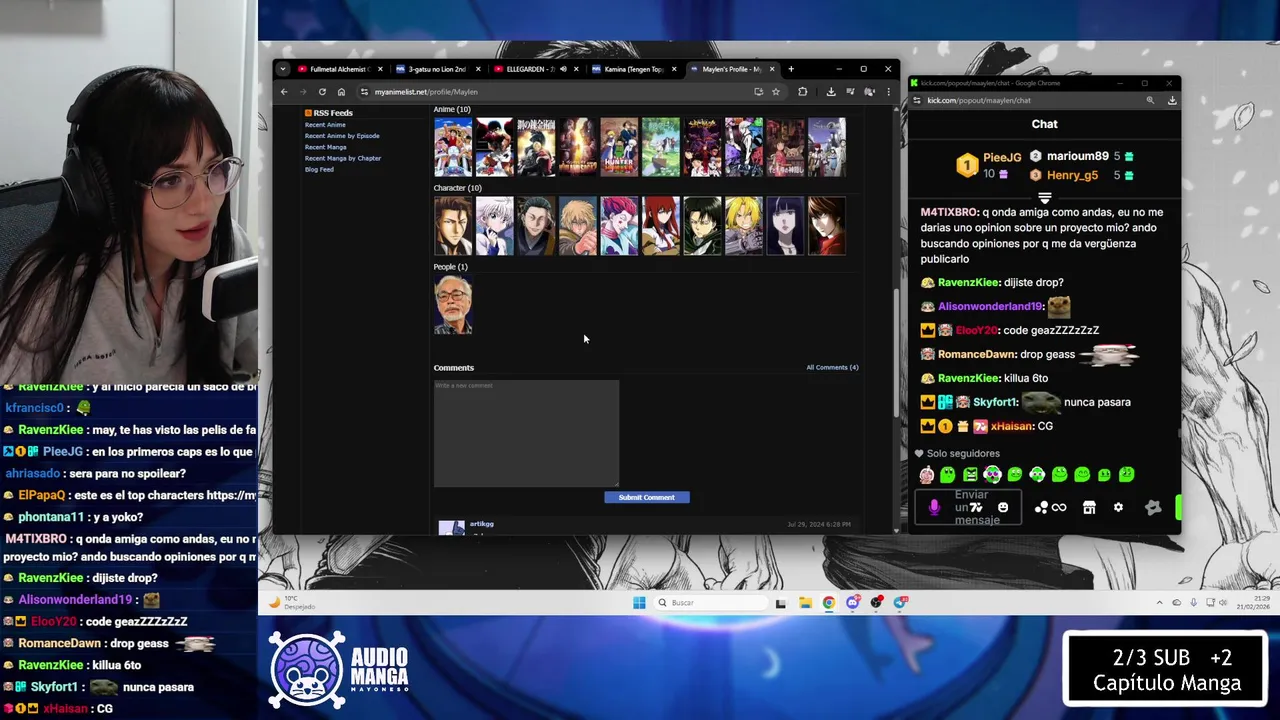Reload the MyAnimeList profile page
1280x720 pixels.
pos(322,92)
